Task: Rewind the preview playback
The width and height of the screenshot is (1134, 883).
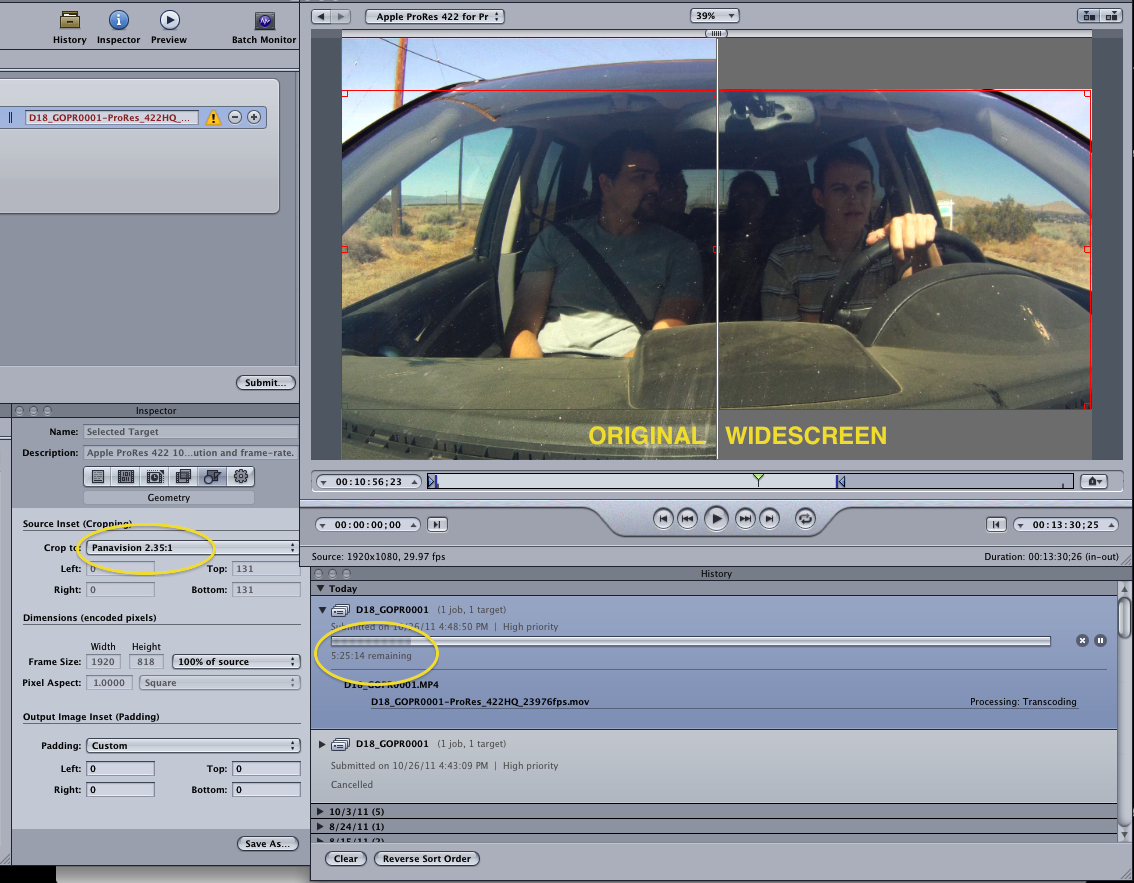Action: 687,519
